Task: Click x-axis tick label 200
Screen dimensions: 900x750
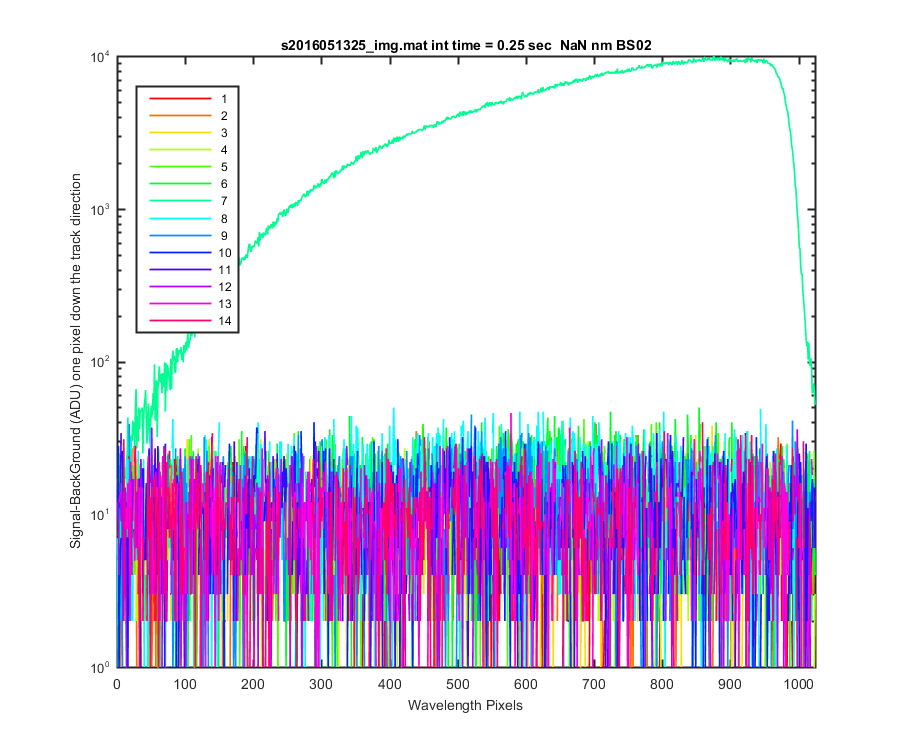Action: tap(253, 684)
